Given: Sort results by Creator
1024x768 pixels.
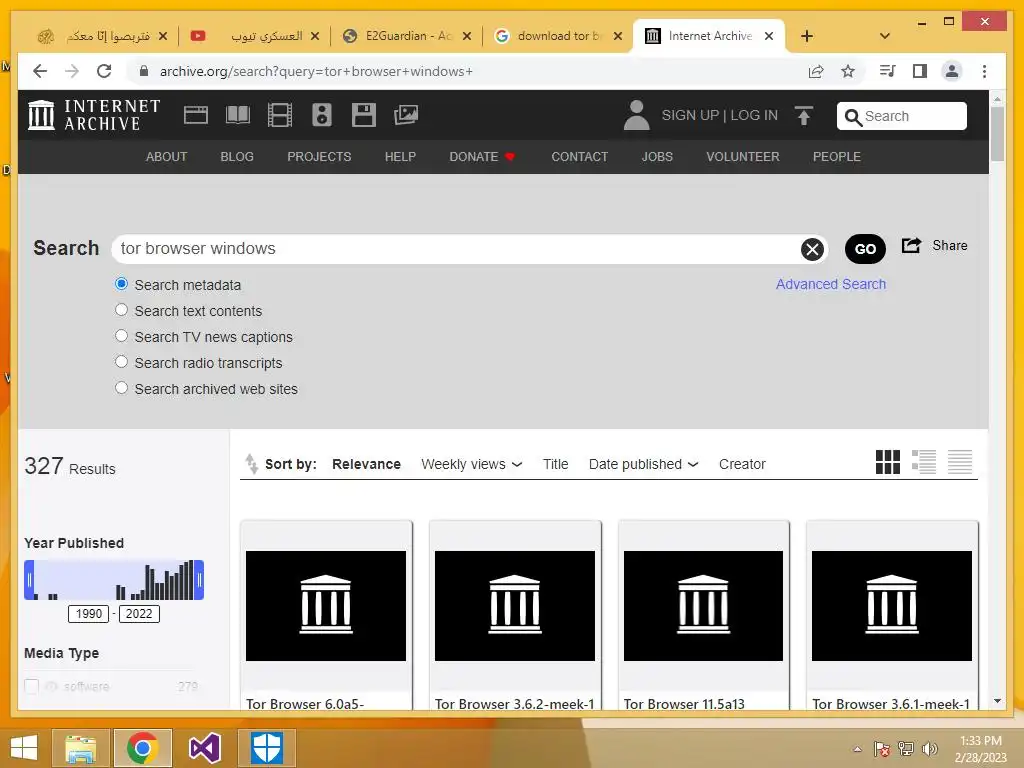Looking at the screenshot, I should pyautogui.click(x=742, y=464).
